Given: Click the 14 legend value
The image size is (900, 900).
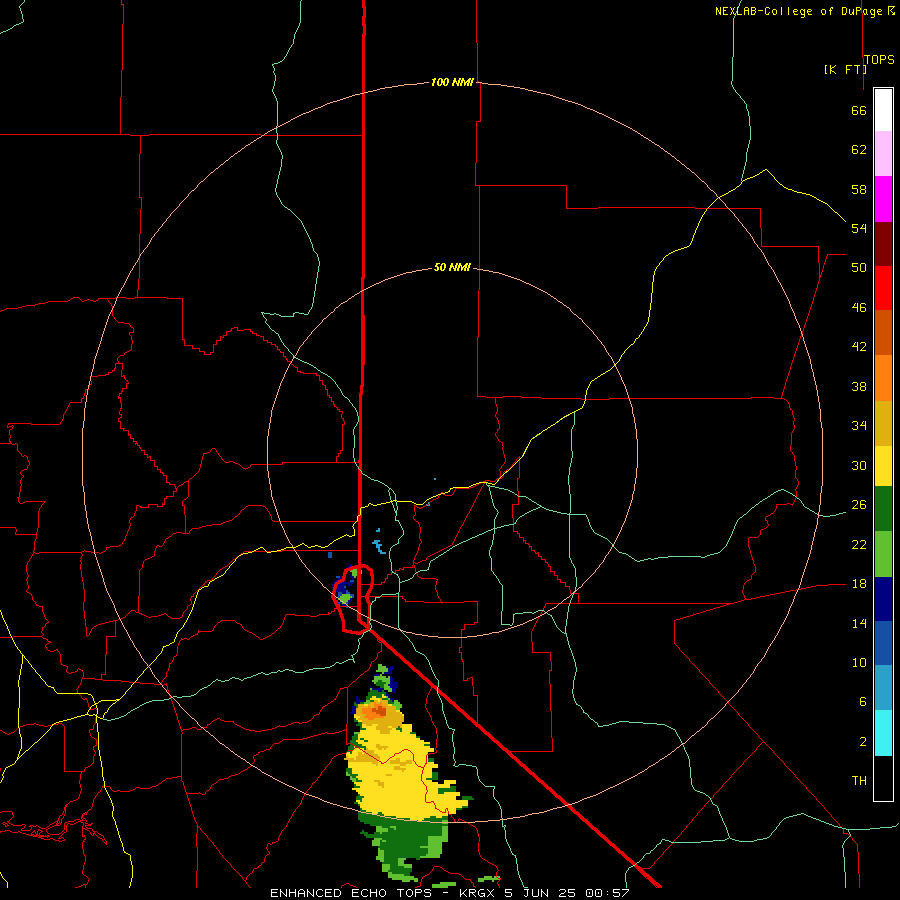Looking at the screenshot, I should coord(859,623).
